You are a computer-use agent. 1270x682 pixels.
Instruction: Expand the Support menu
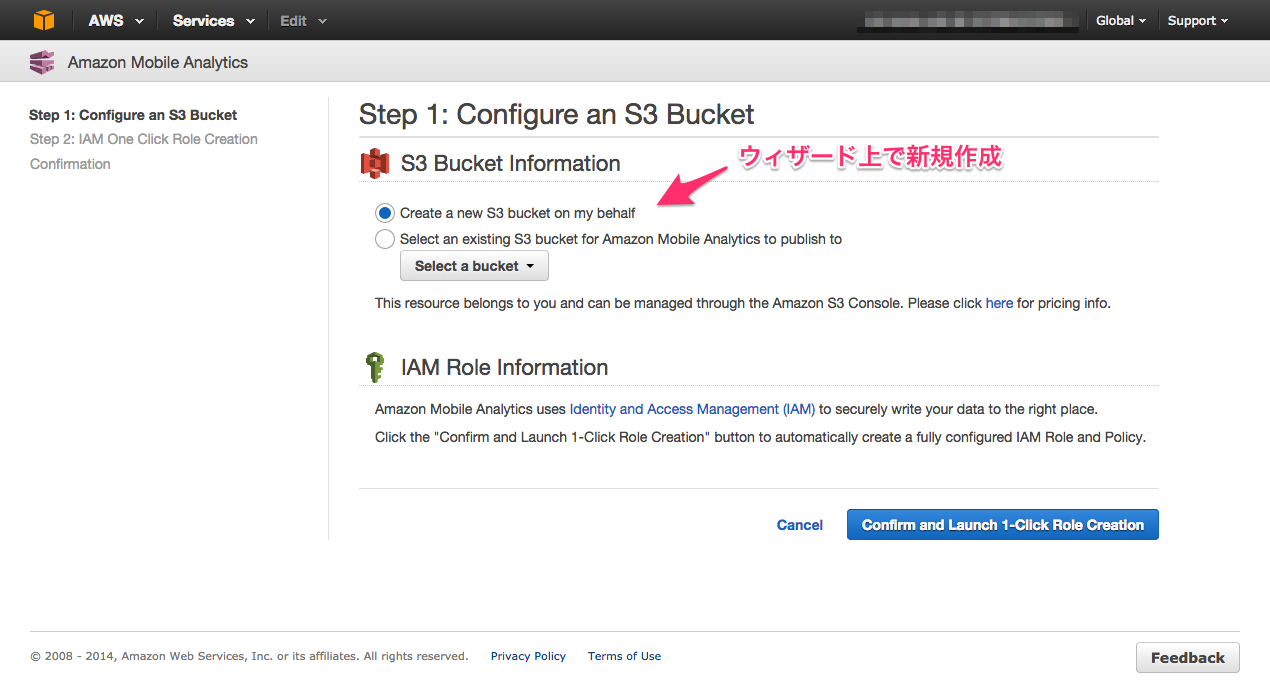coord(1197,20)
